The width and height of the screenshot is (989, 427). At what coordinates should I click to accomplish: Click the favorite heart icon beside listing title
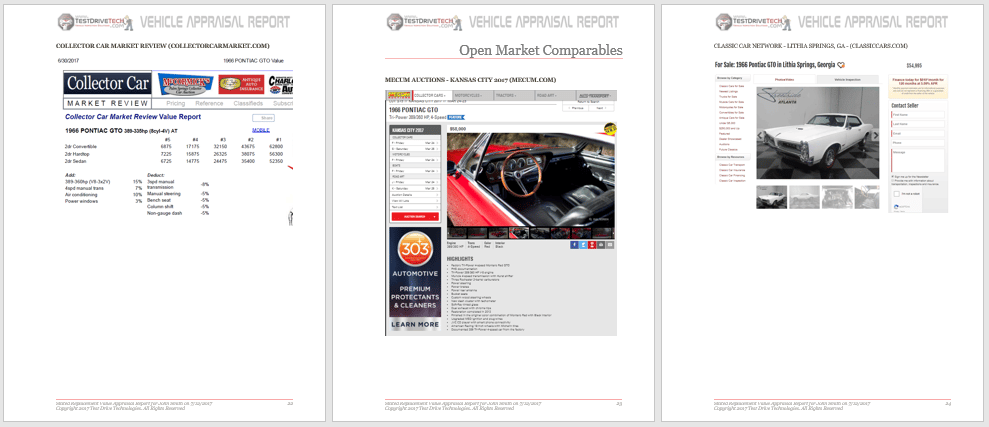coord(842,65)
